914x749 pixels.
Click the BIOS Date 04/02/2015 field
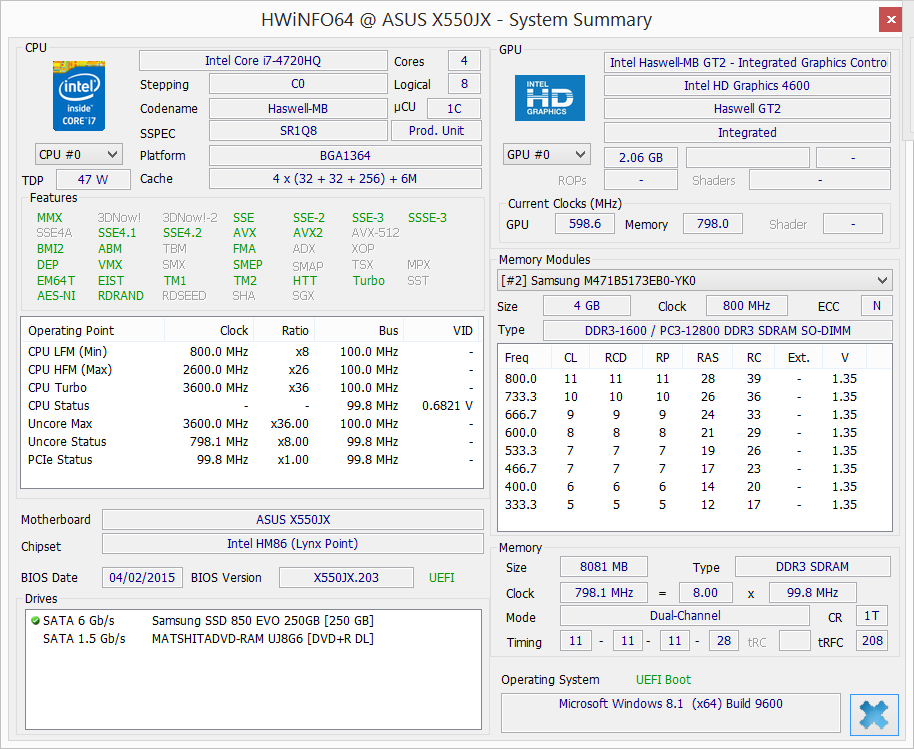(142, 578)
